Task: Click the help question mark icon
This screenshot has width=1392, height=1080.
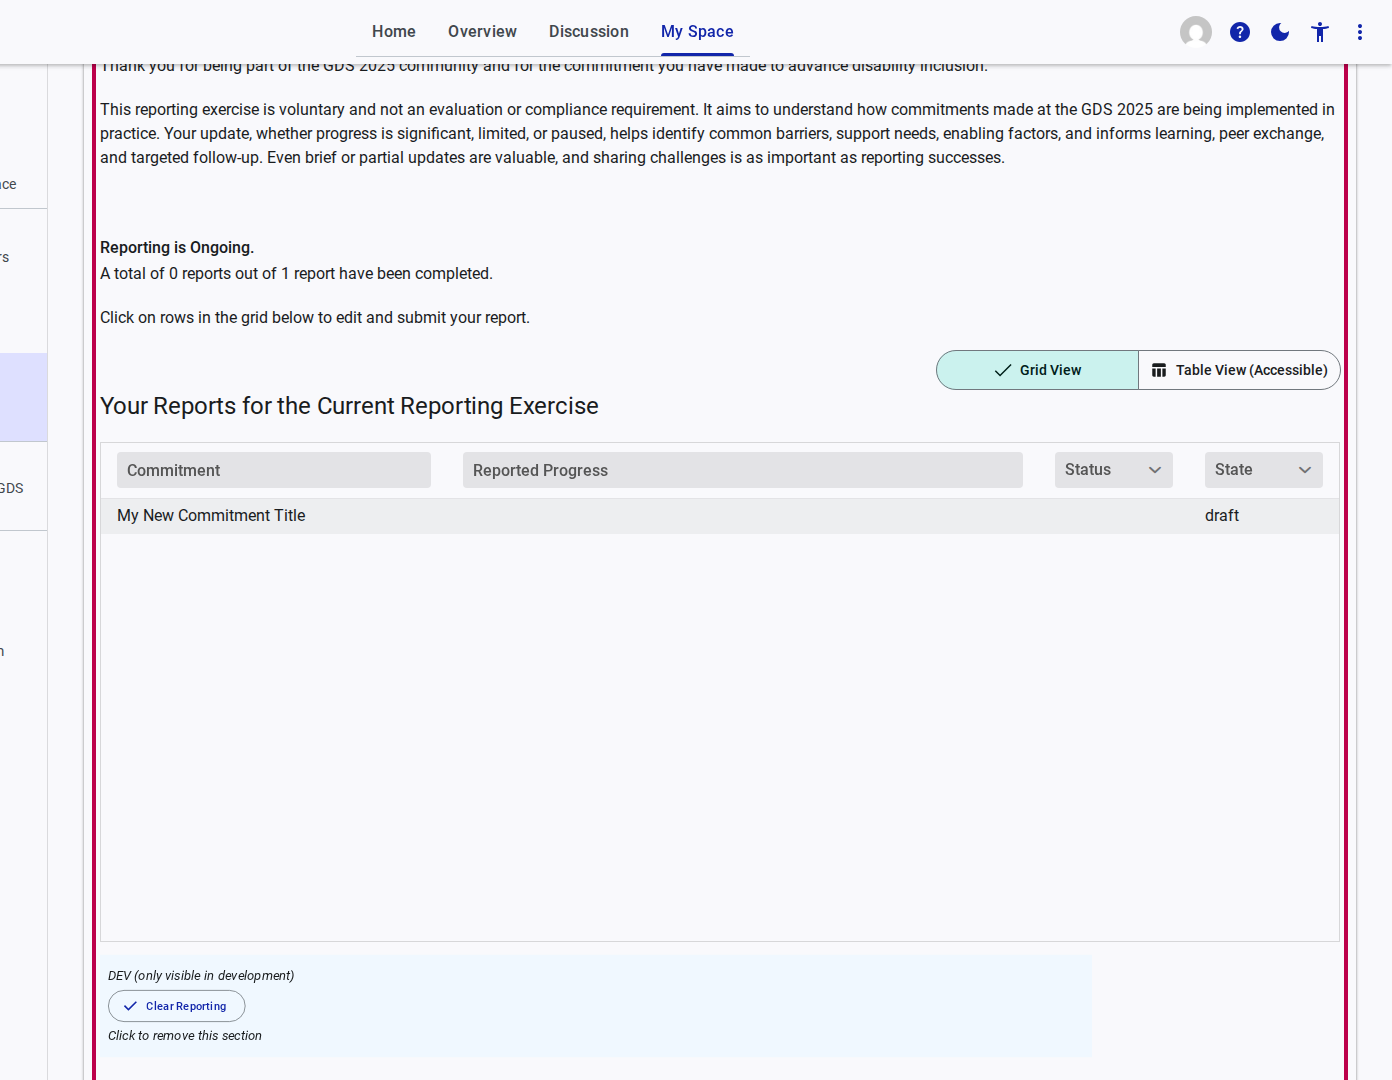Action: click(1240, 32)
